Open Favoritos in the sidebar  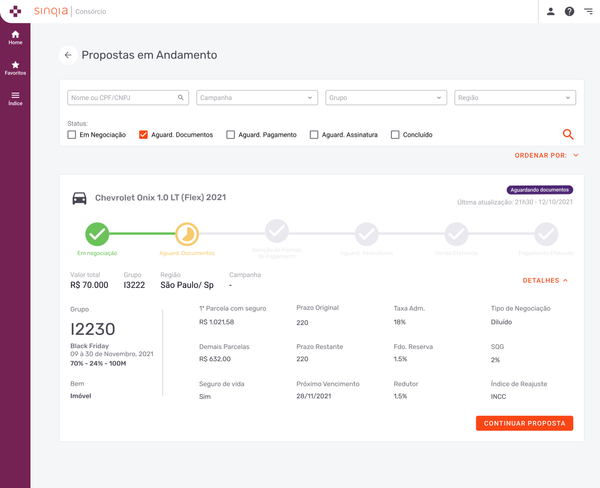click(x=15, y=68)
